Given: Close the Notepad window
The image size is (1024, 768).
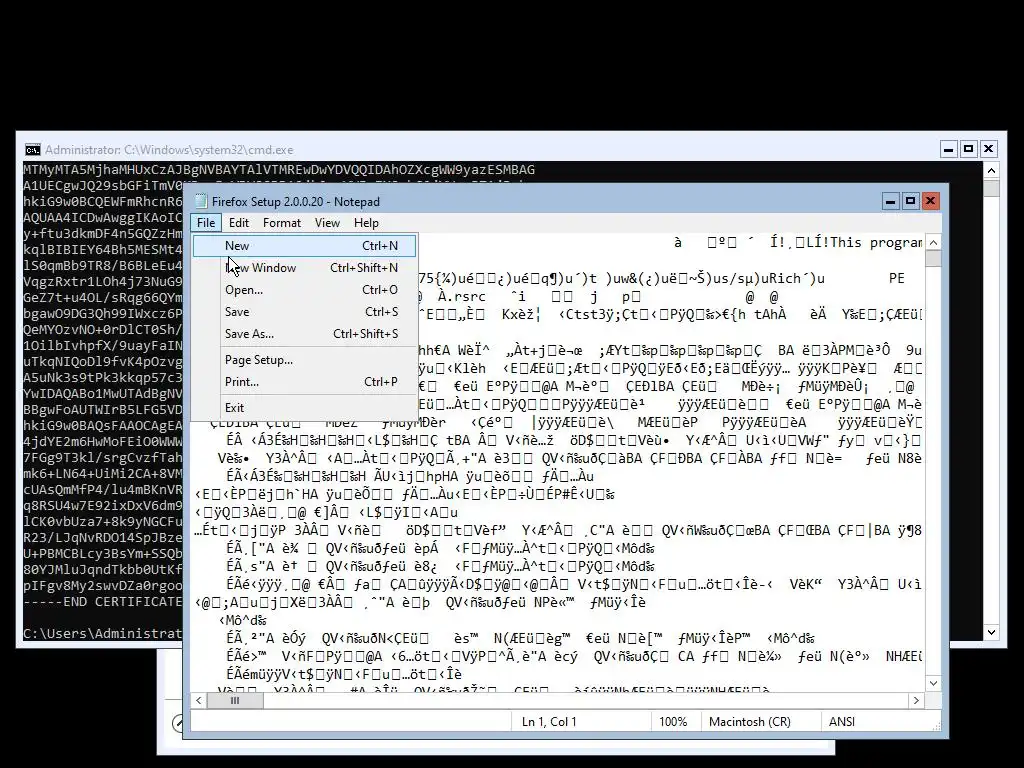Looking at the screenshot, I should [x=931, y=201].
